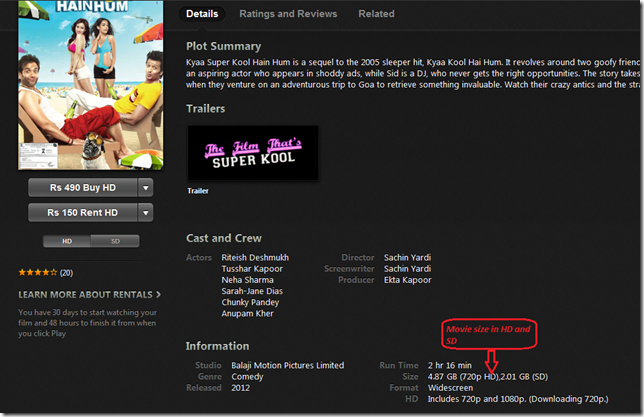The height and width of the screenshot is (417, 644).
Task: Select the SD toggle option
Action: pos(115,241)
